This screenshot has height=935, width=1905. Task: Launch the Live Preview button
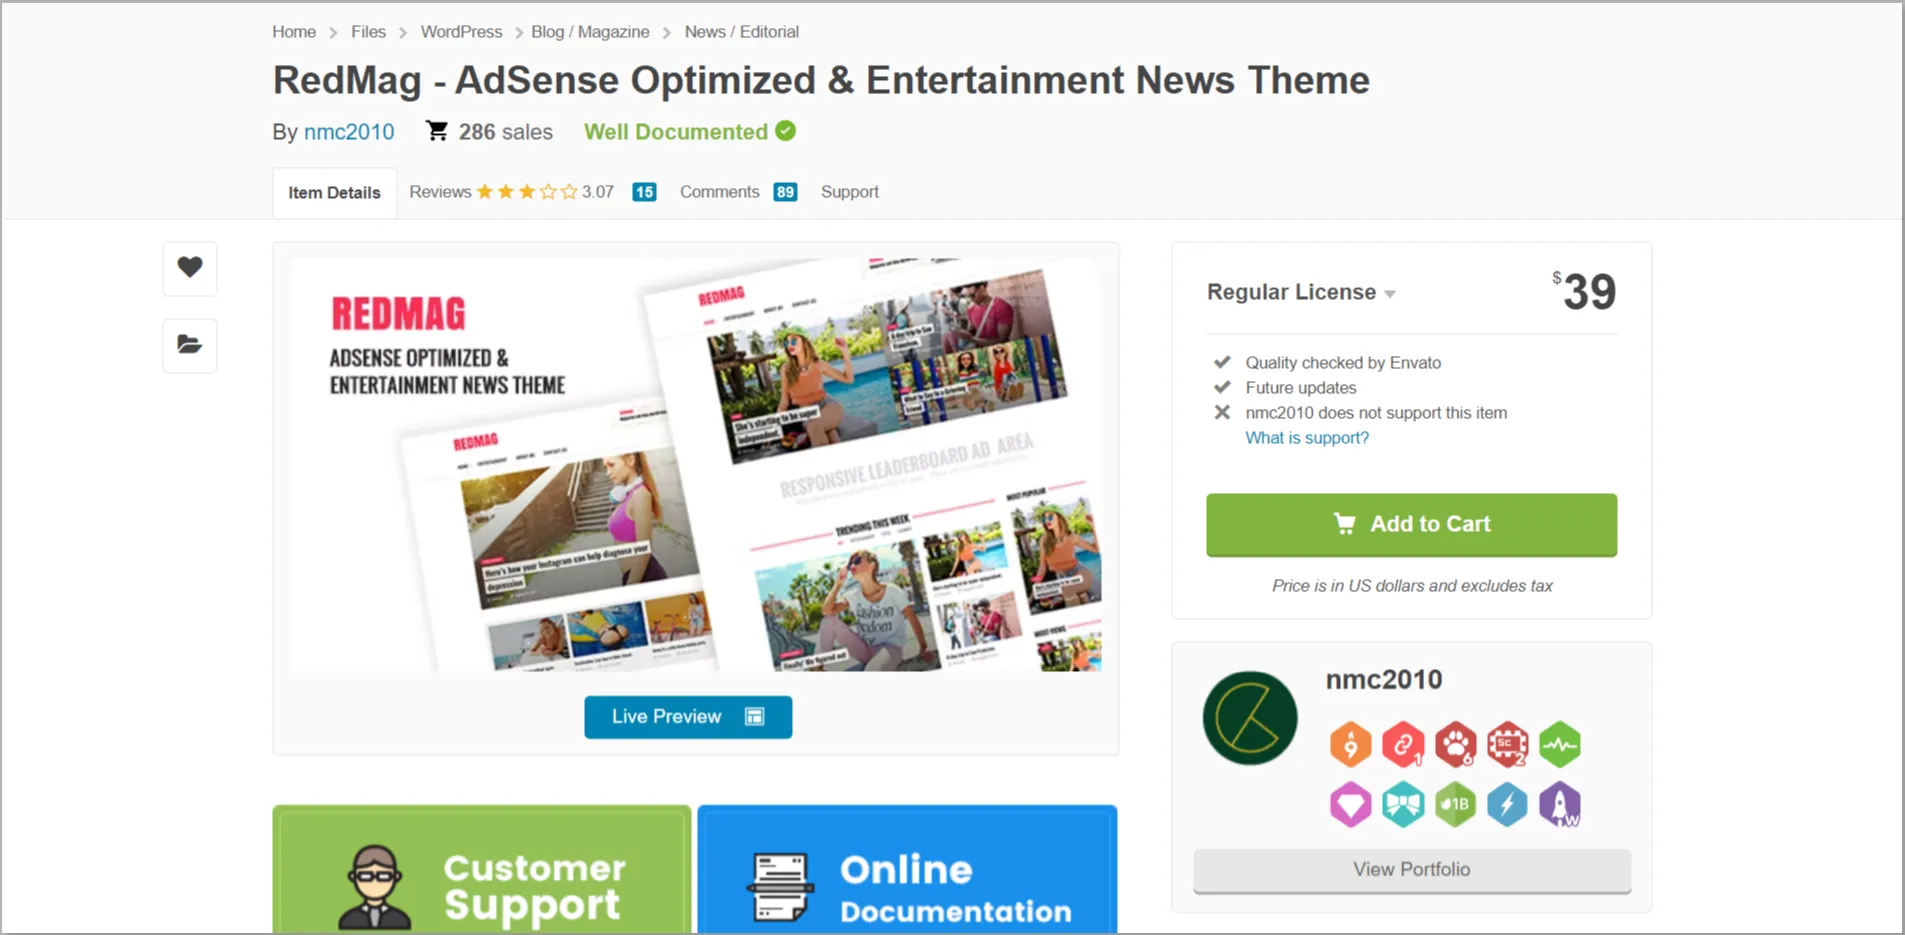(688, 717)
